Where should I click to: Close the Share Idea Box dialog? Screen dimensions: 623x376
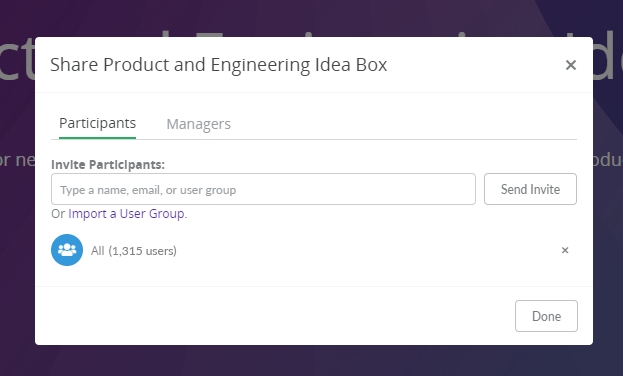pyautogui.click(x=571, y=65)
